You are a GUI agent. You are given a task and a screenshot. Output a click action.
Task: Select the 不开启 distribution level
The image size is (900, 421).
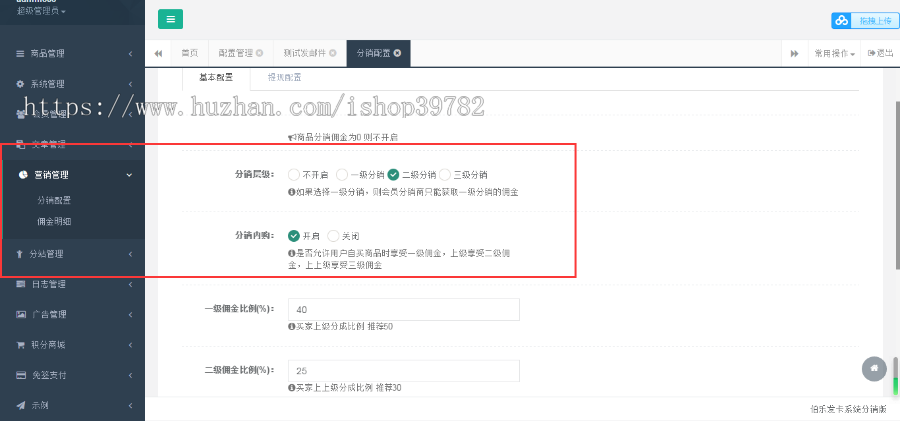(x=294, y=175)
